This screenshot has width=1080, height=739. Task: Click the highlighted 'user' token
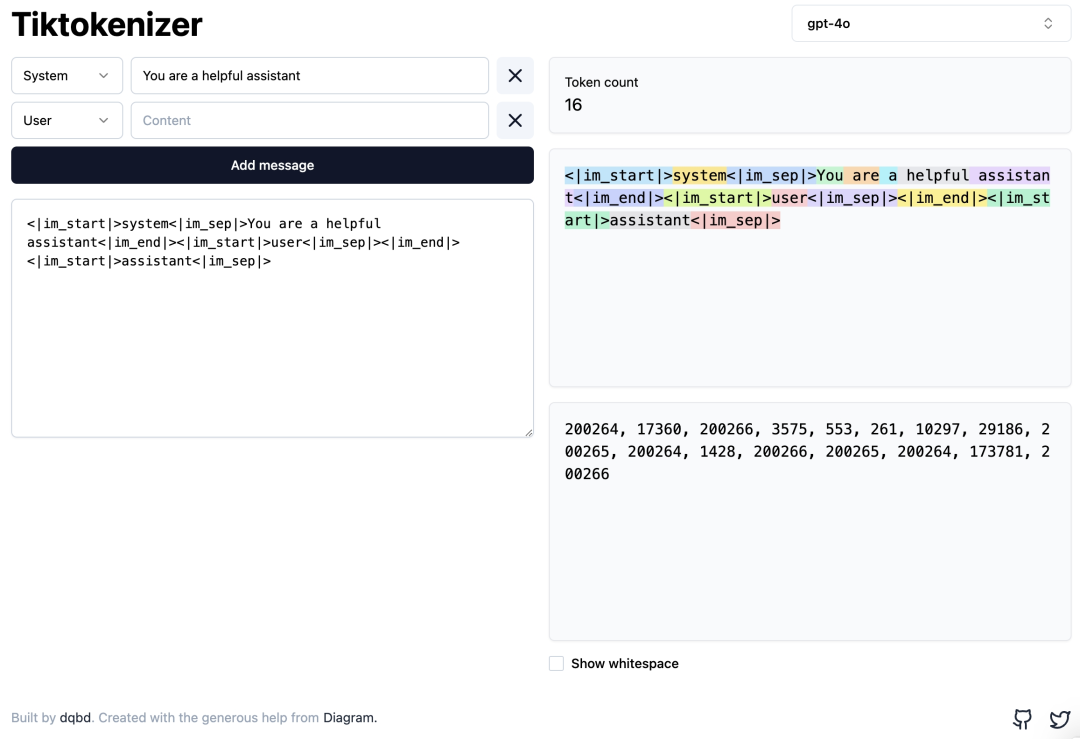(x=789, y=198)
